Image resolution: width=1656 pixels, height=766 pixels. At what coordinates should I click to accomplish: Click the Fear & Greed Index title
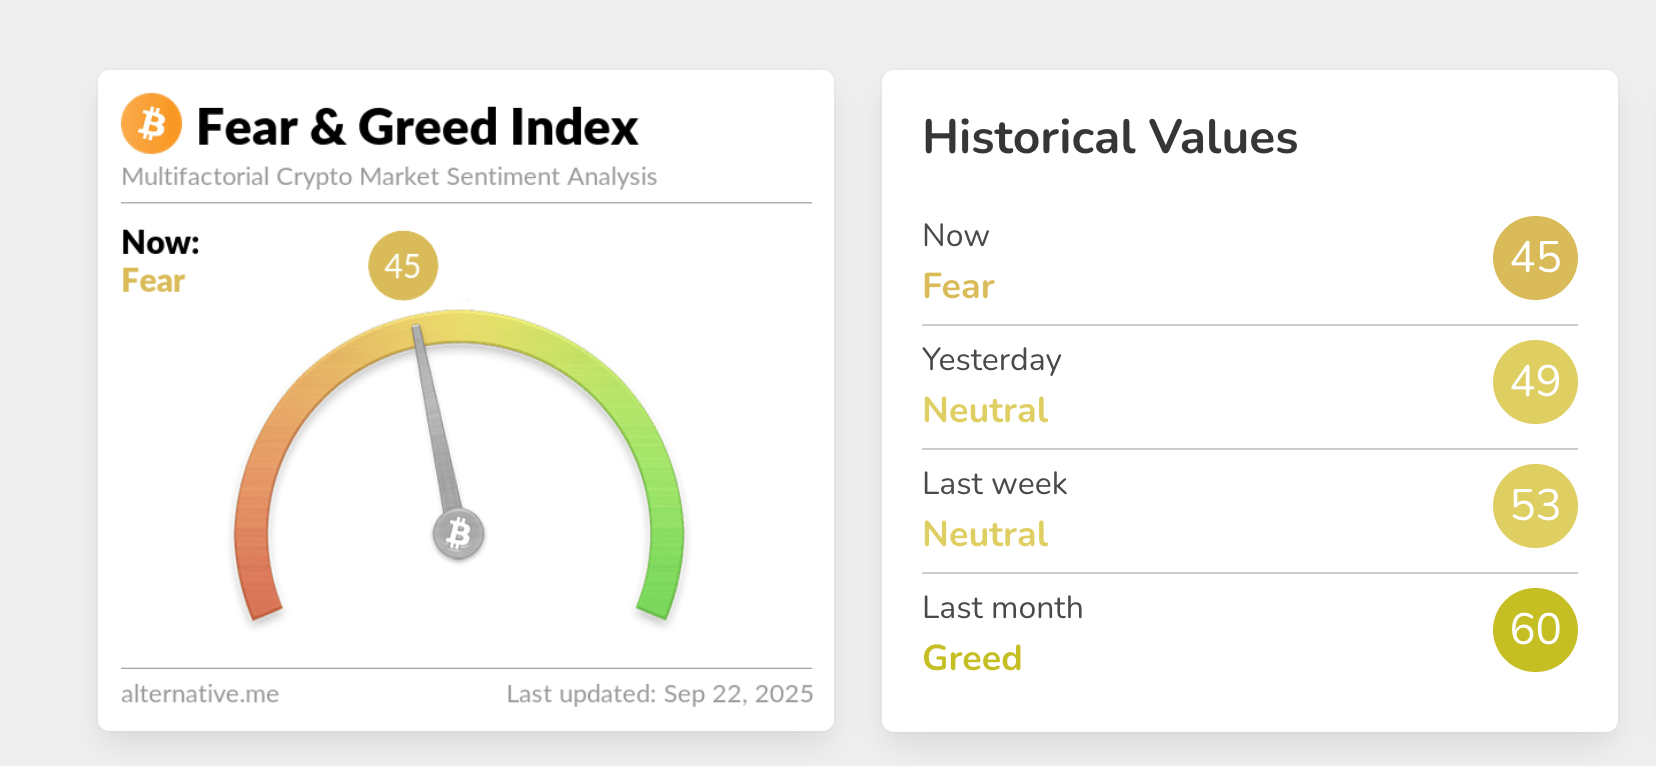(417, 127)
